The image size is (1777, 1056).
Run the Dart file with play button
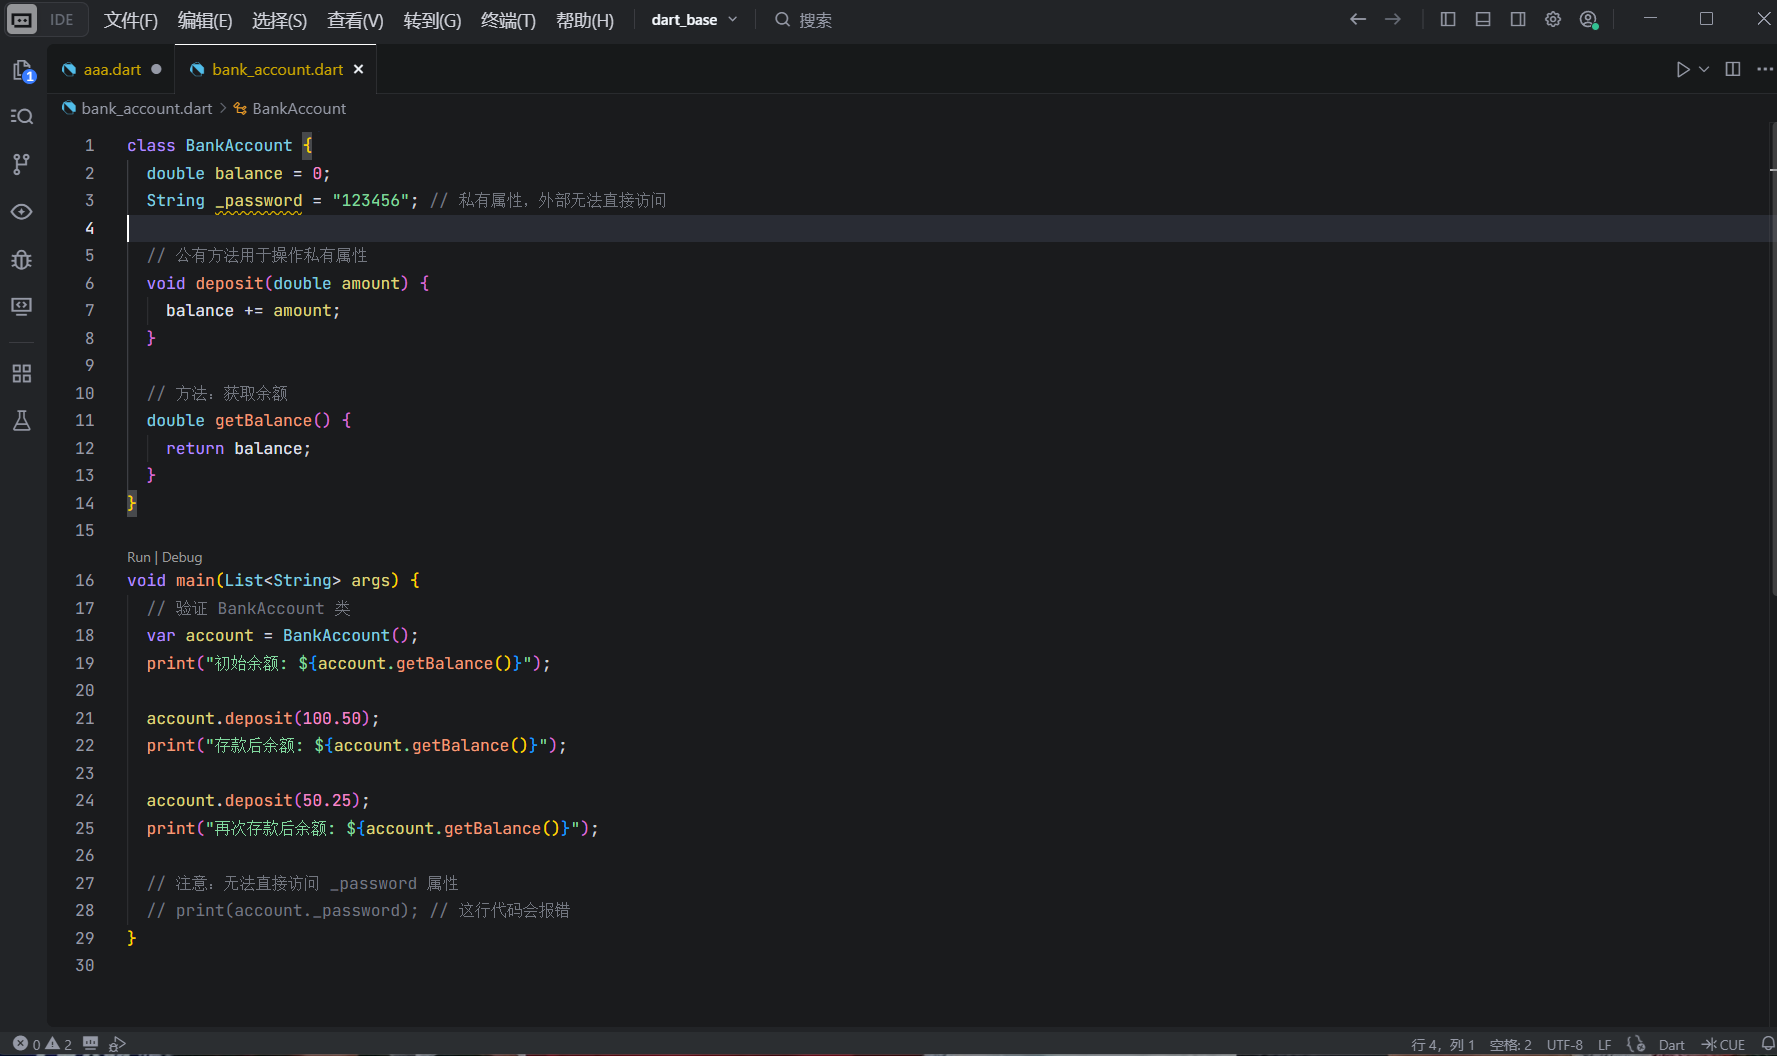[1683, 69]
